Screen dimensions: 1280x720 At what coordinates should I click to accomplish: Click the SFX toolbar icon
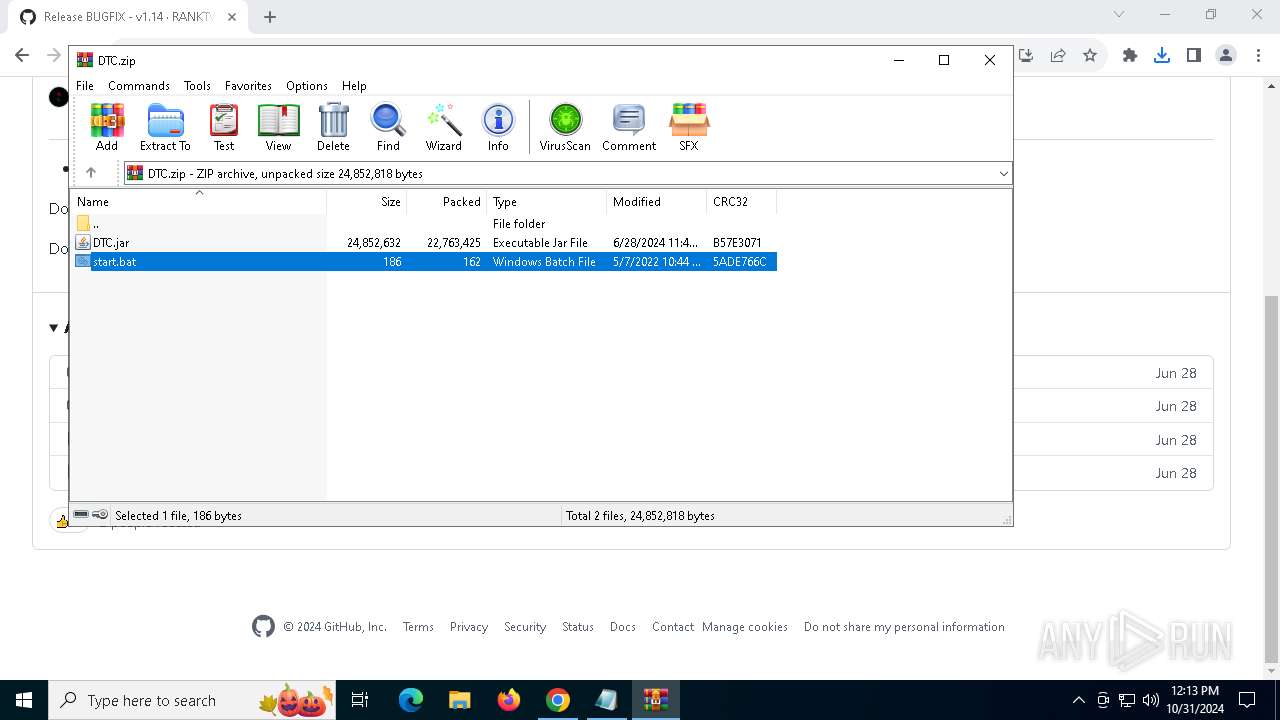(689, 127)
